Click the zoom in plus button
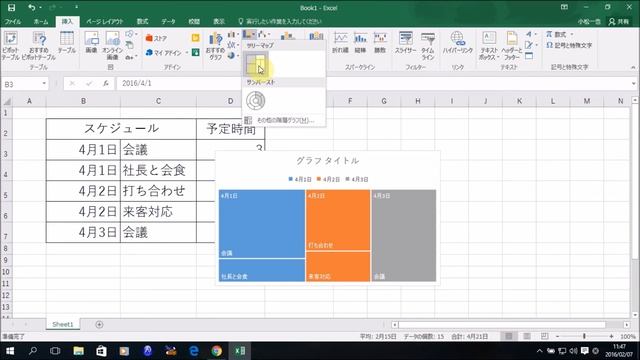The image size is (640, 360). tap(611, 336)
